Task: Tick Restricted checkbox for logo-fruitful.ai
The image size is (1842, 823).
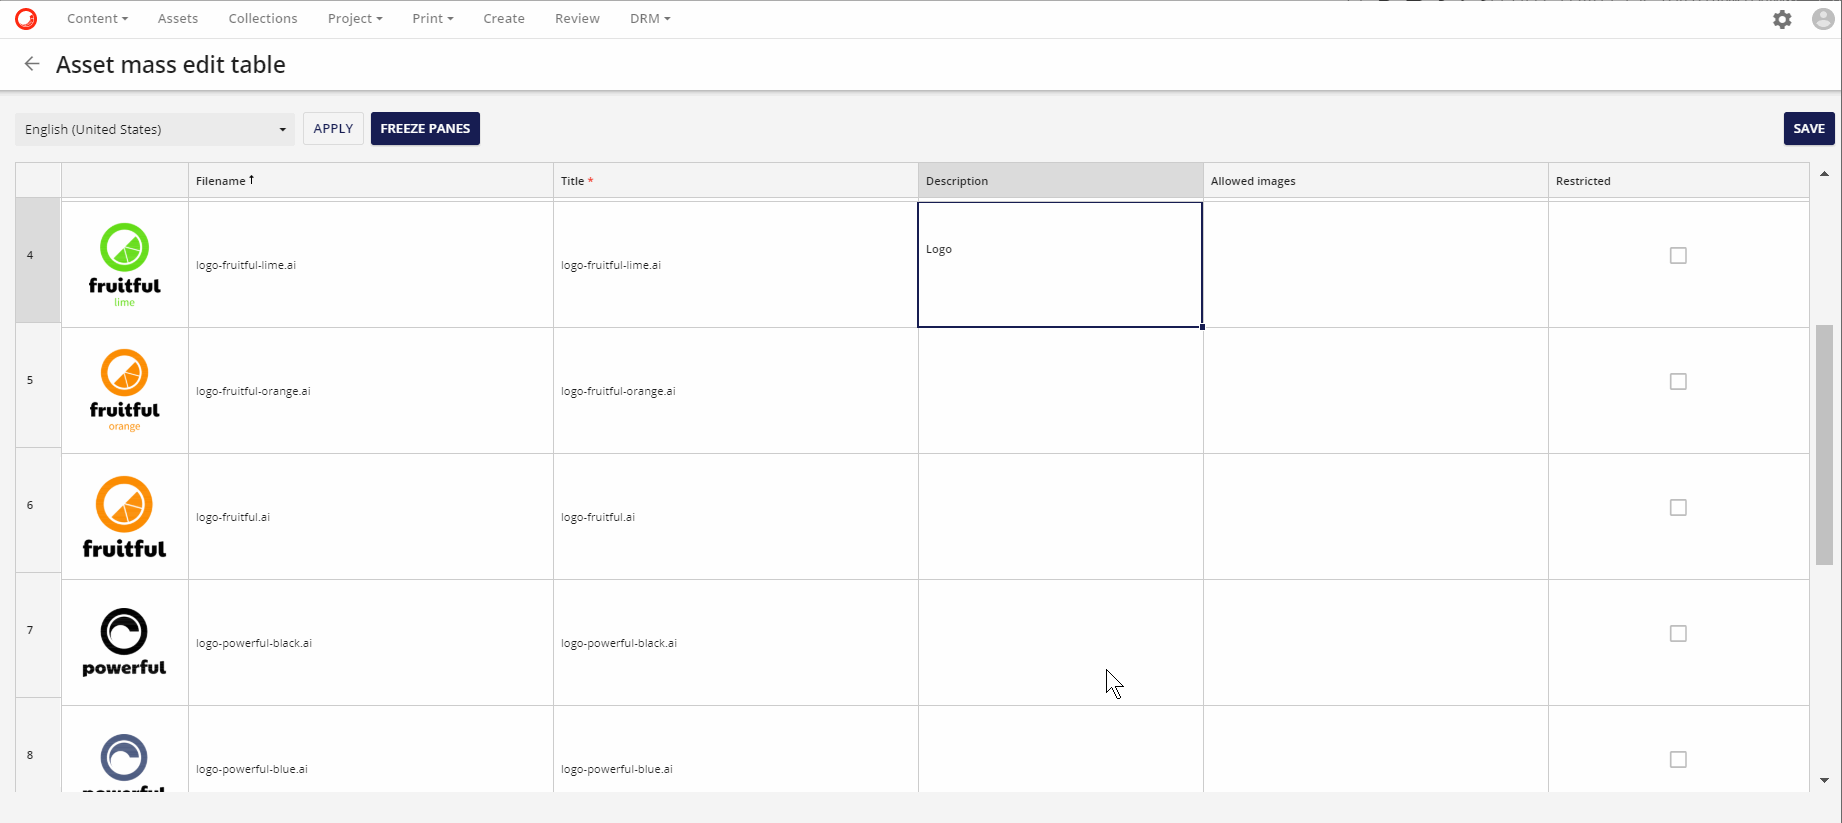Action: coord(1678,508)
